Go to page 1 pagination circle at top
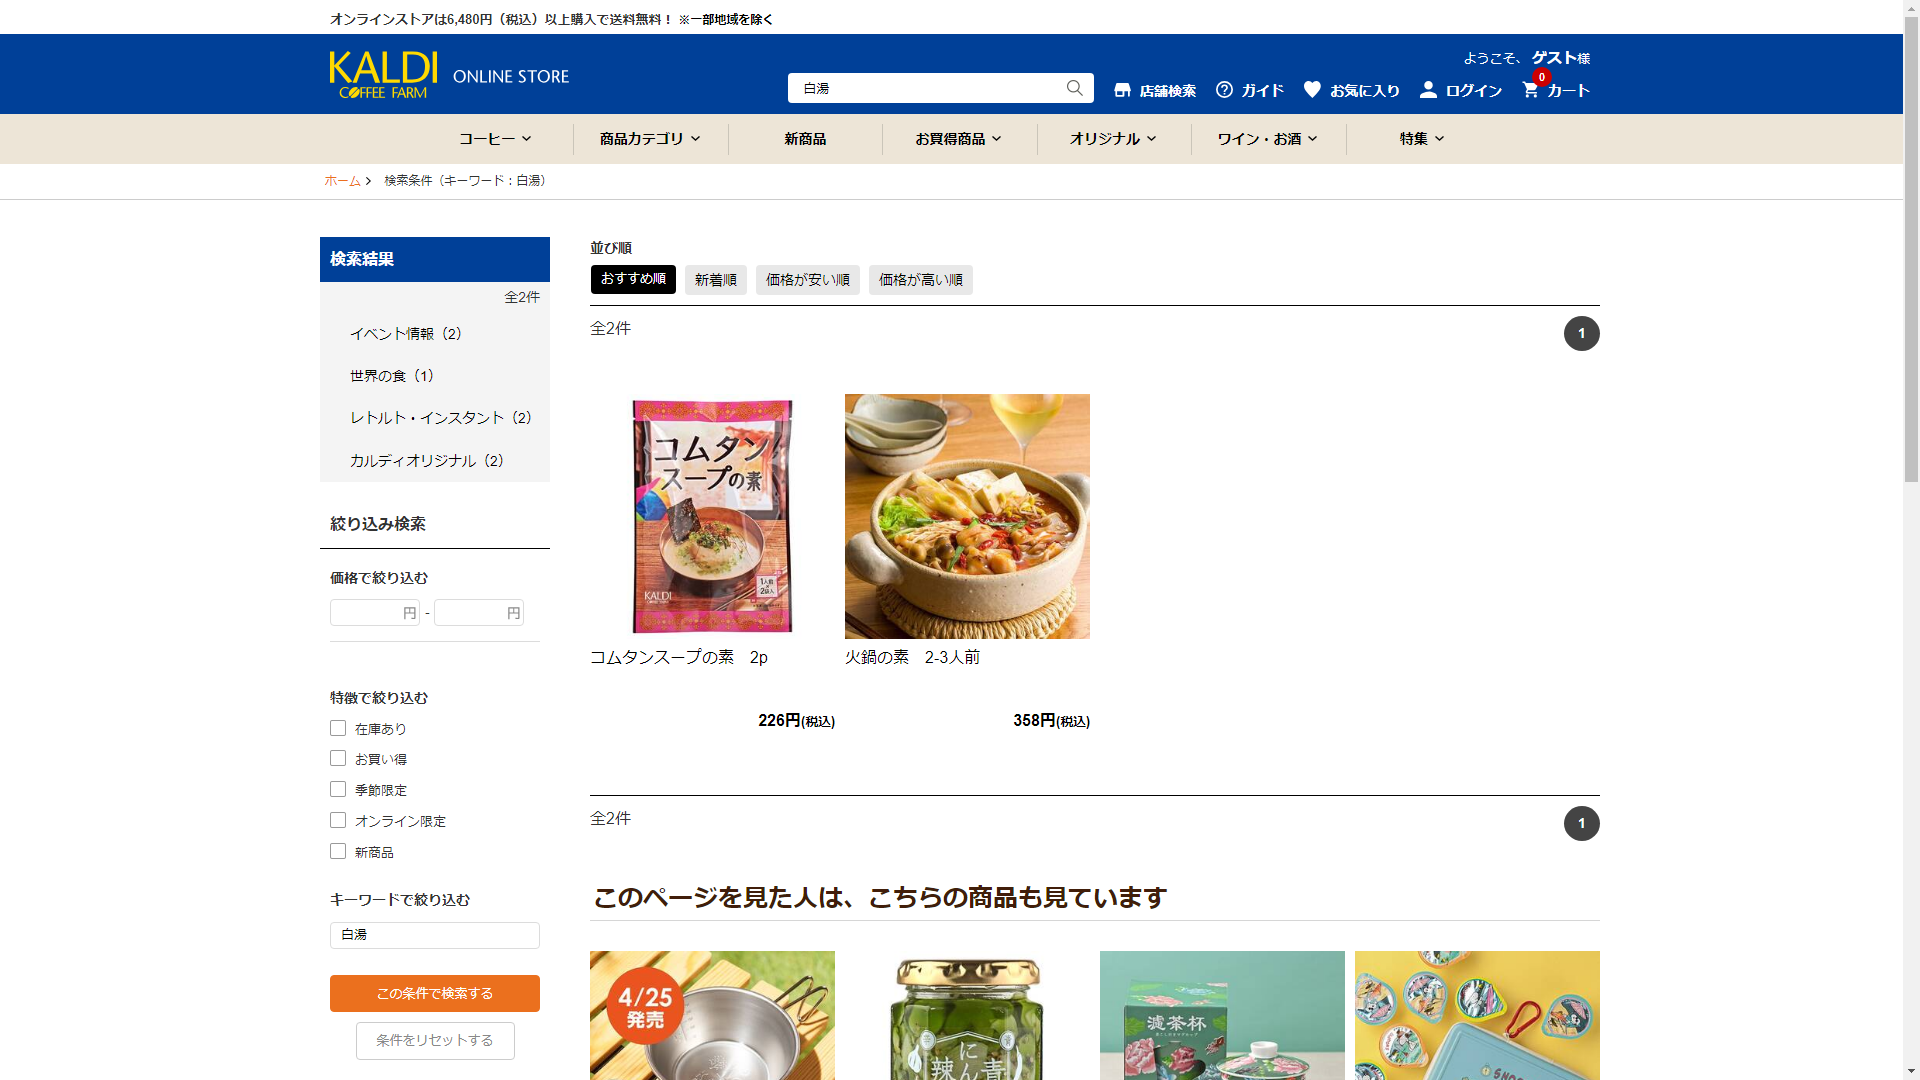Screen dimensions: 1920x1080 pyautogui.click(x=1581, y=333)
